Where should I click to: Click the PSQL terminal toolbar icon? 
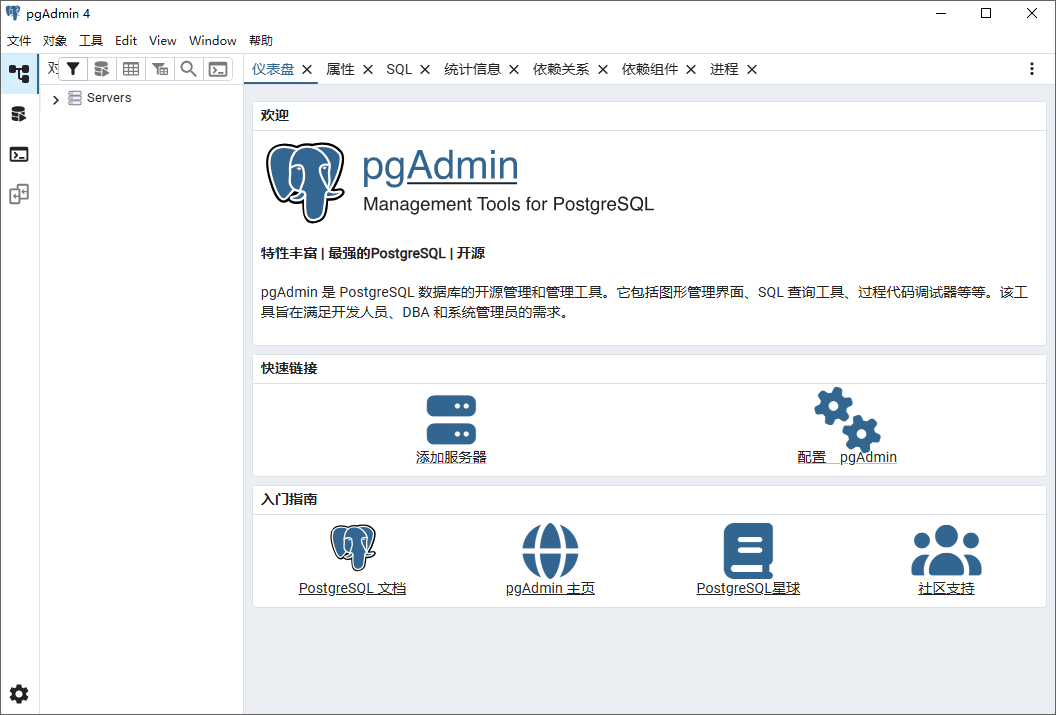[x=218, y=69]
